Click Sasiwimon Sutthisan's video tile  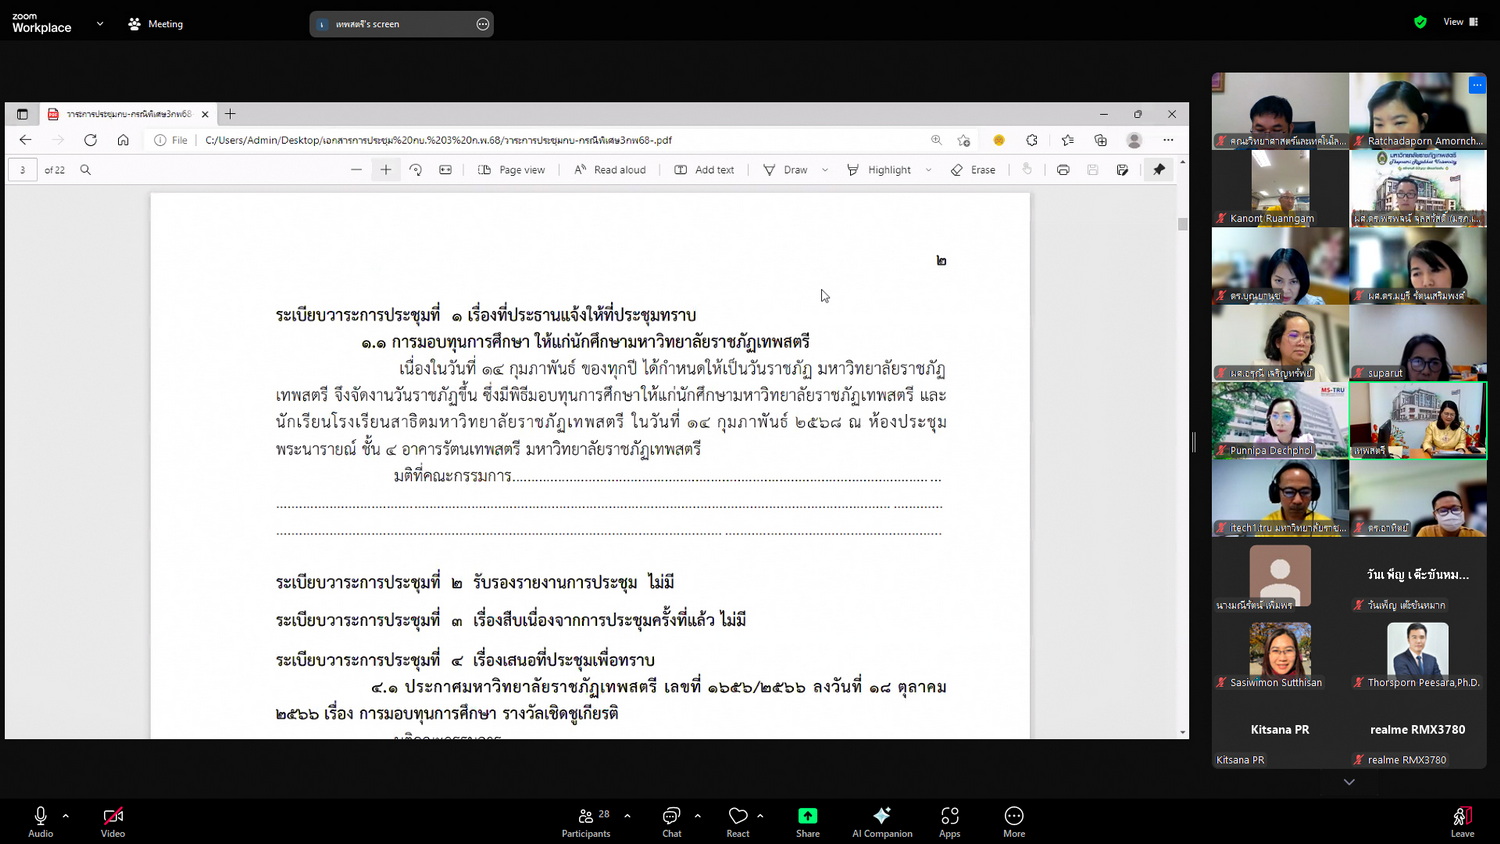1279,653
